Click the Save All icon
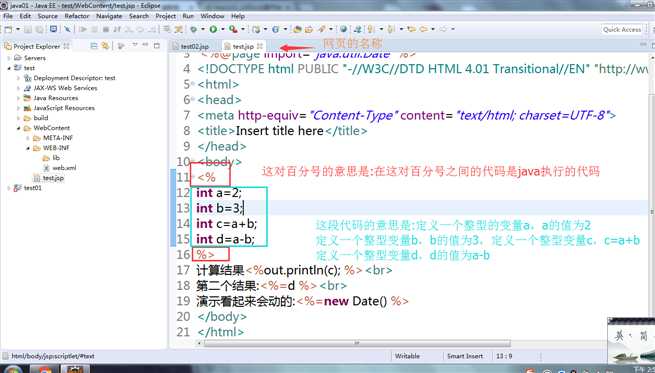 point(39,29)
